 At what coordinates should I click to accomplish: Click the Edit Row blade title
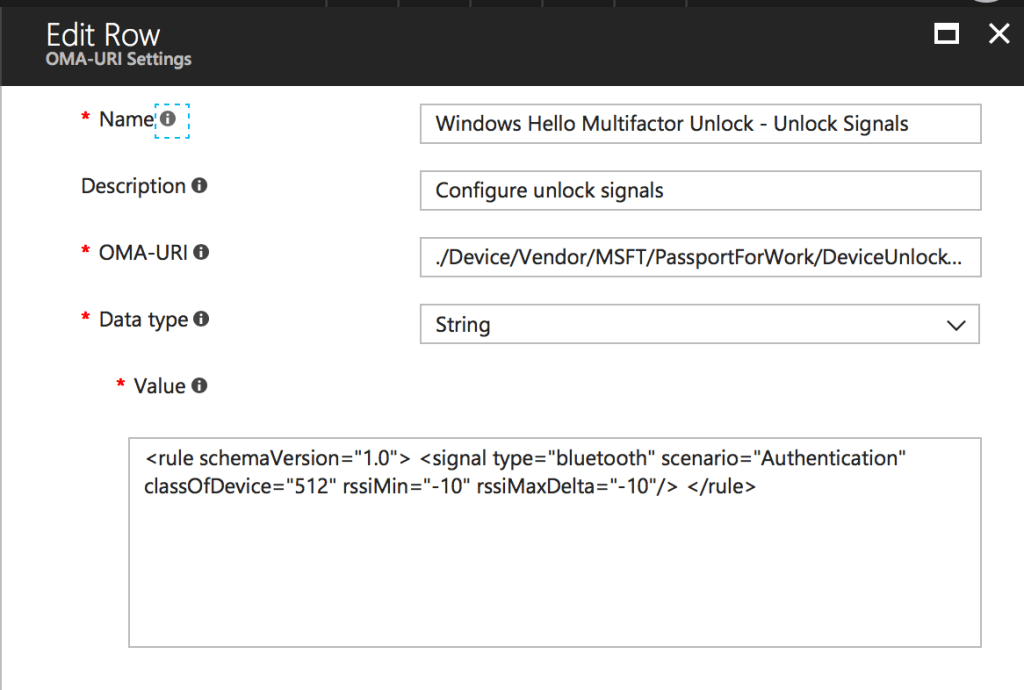[x=103, y=34]
